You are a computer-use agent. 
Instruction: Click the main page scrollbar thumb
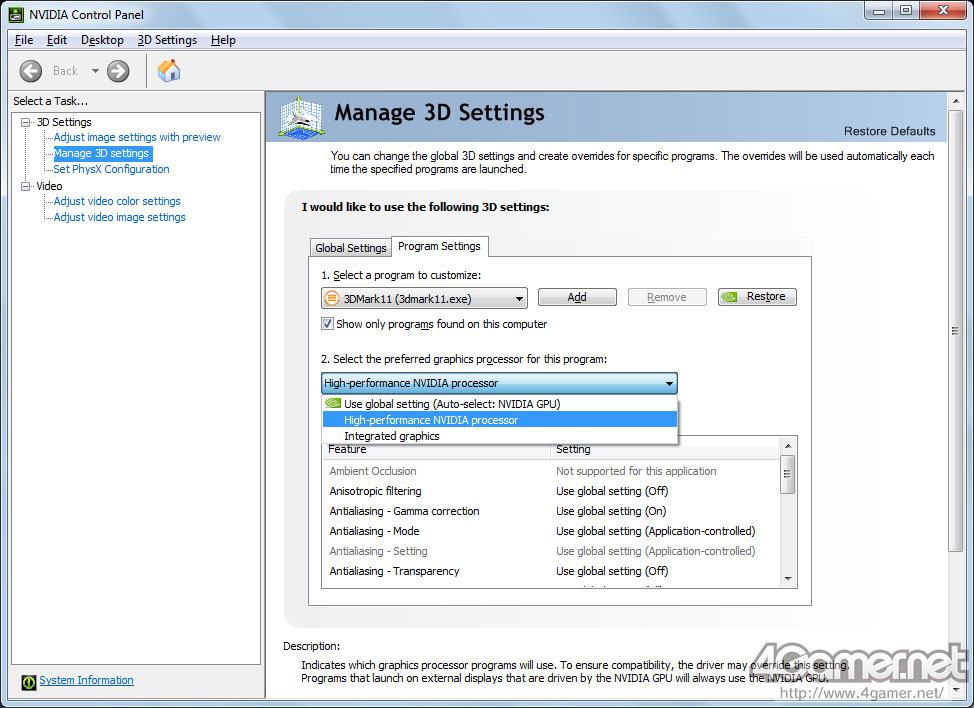coord(955,330)
